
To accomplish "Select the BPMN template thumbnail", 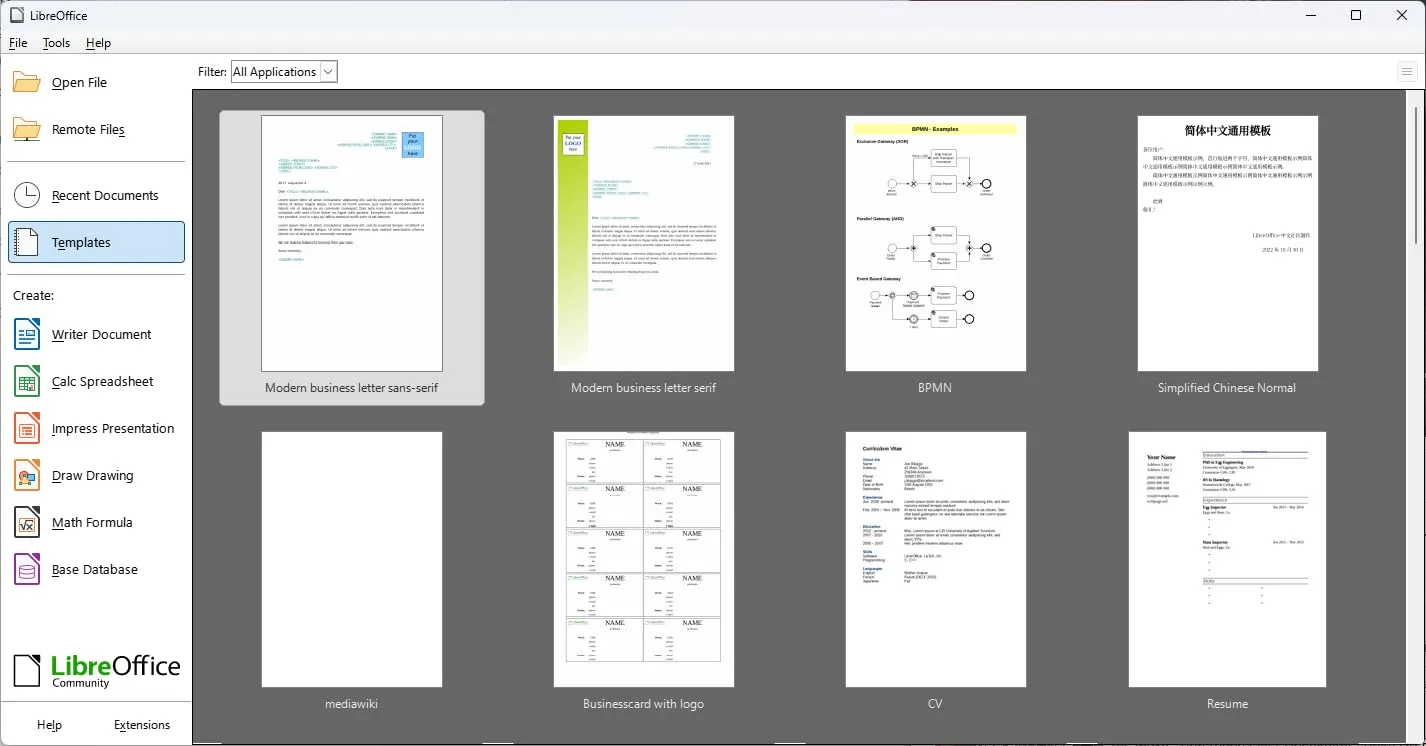I will [x=935, y=244].
